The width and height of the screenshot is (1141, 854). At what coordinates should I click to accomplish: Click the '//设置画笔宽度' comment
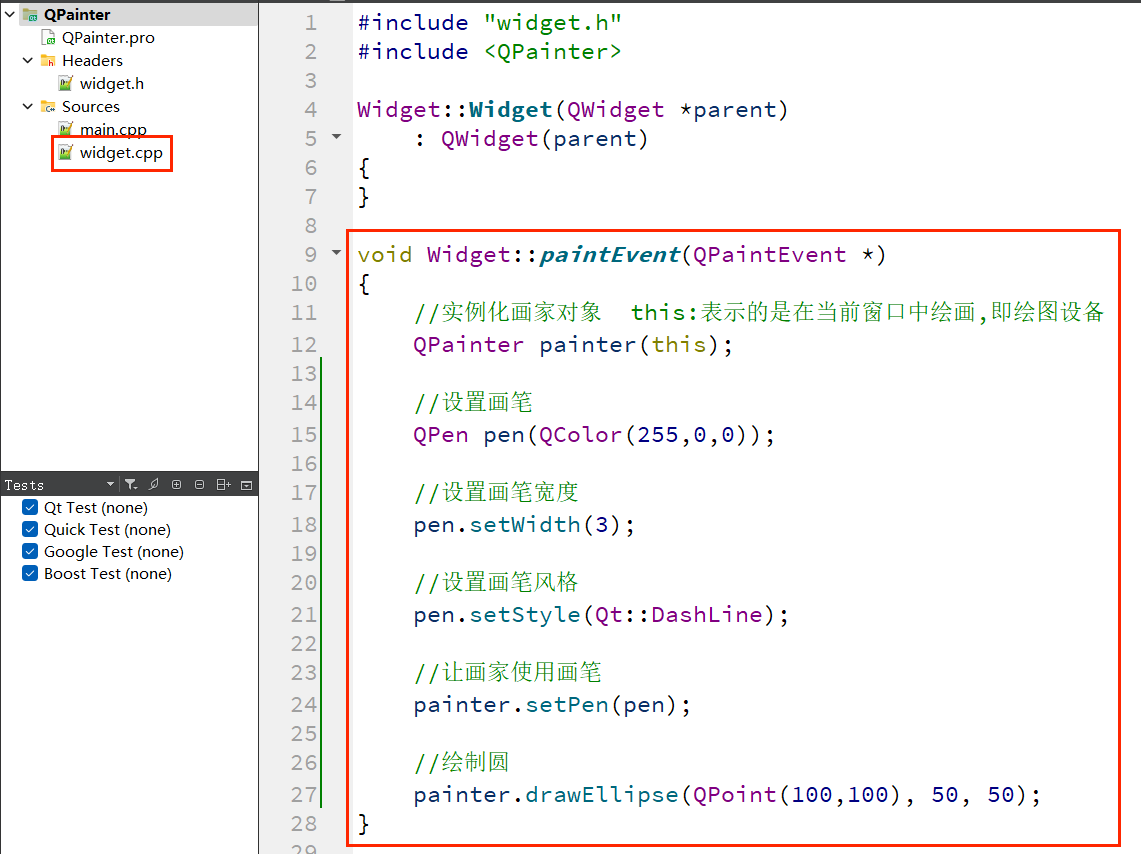[496, 492]
